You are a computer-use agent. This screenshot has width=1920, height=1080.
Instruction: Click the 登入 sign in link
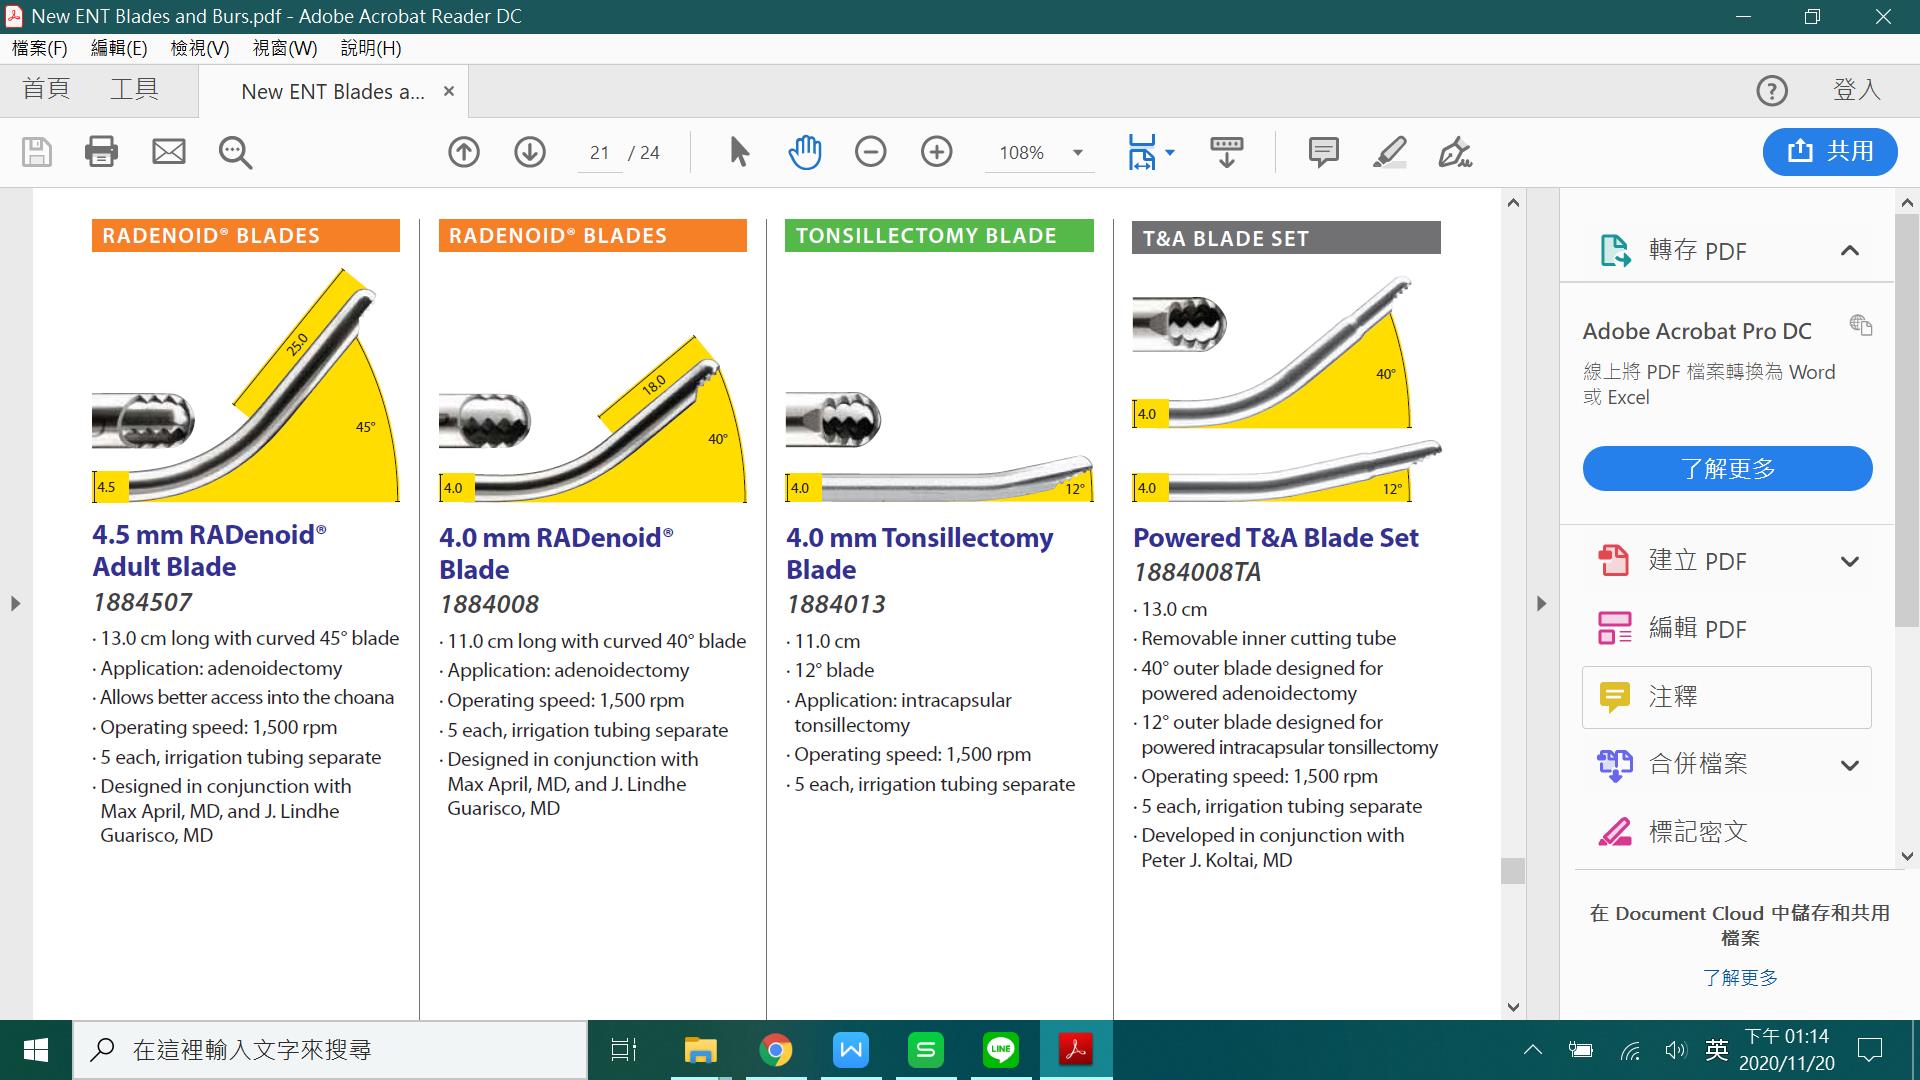[x=1857, y=90]
